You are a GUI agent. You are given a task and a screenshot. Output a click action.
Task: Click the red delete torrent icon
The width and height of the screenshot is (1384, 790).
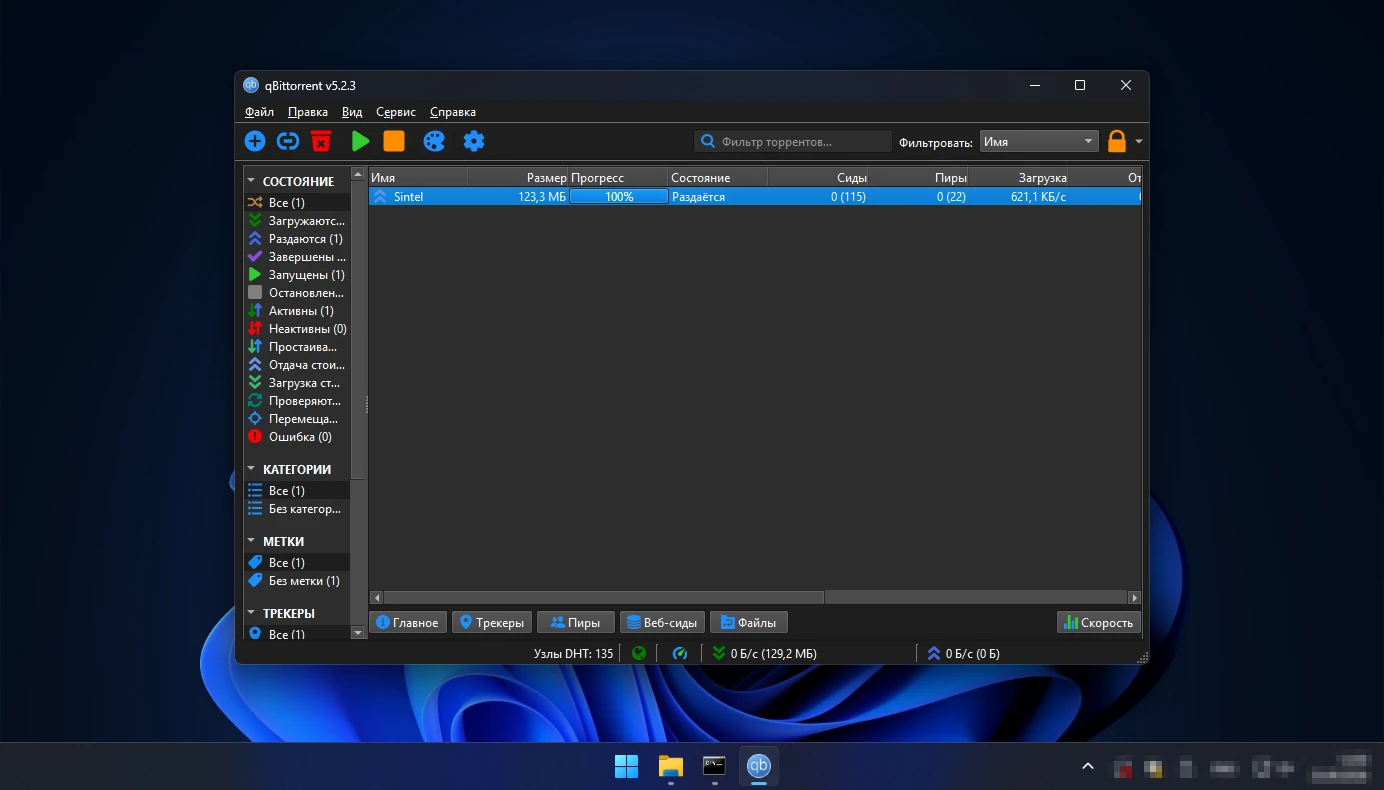[321, 142]
